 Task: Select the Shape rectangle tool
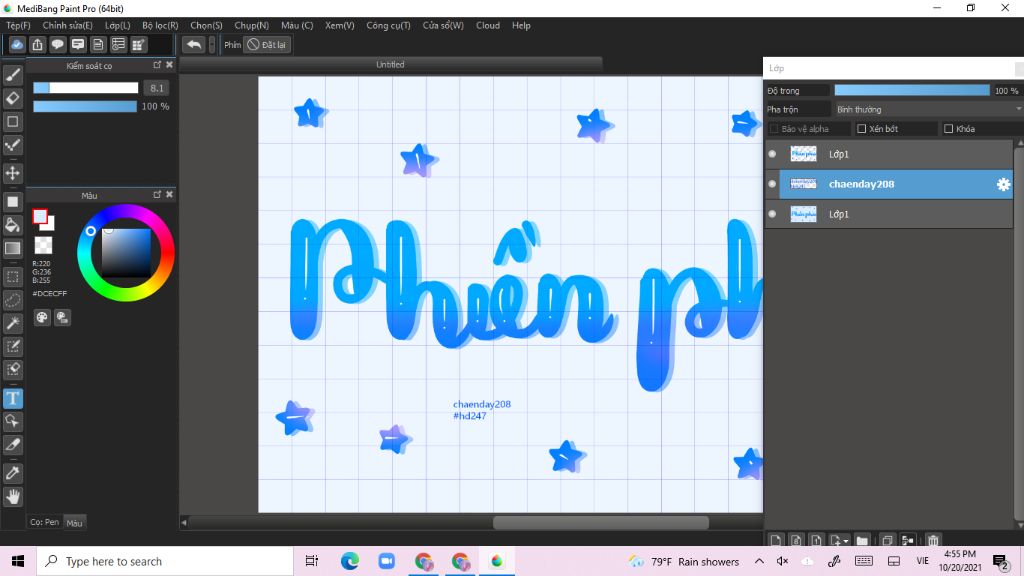(x=12, y=121)
